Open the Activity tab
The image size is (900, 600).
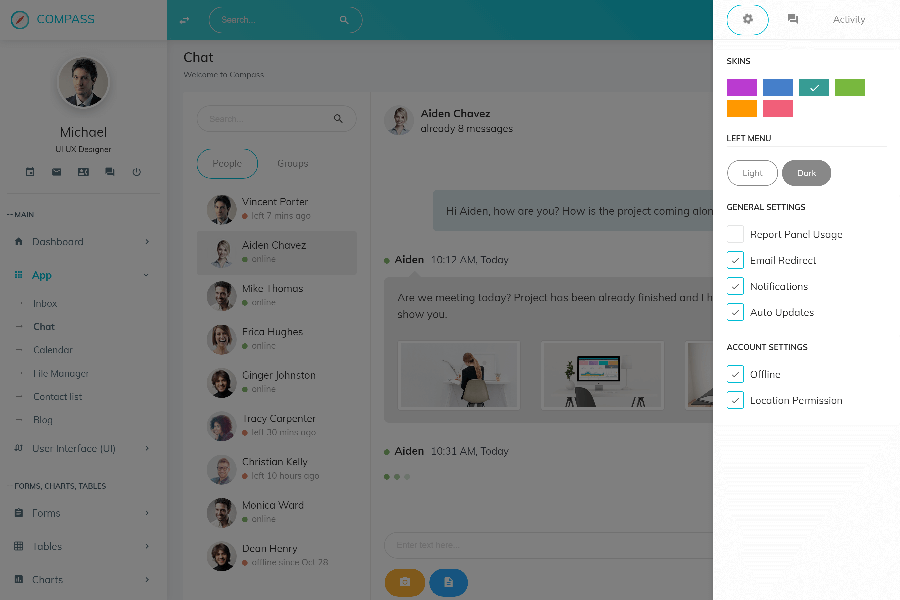tap(849, 19)
